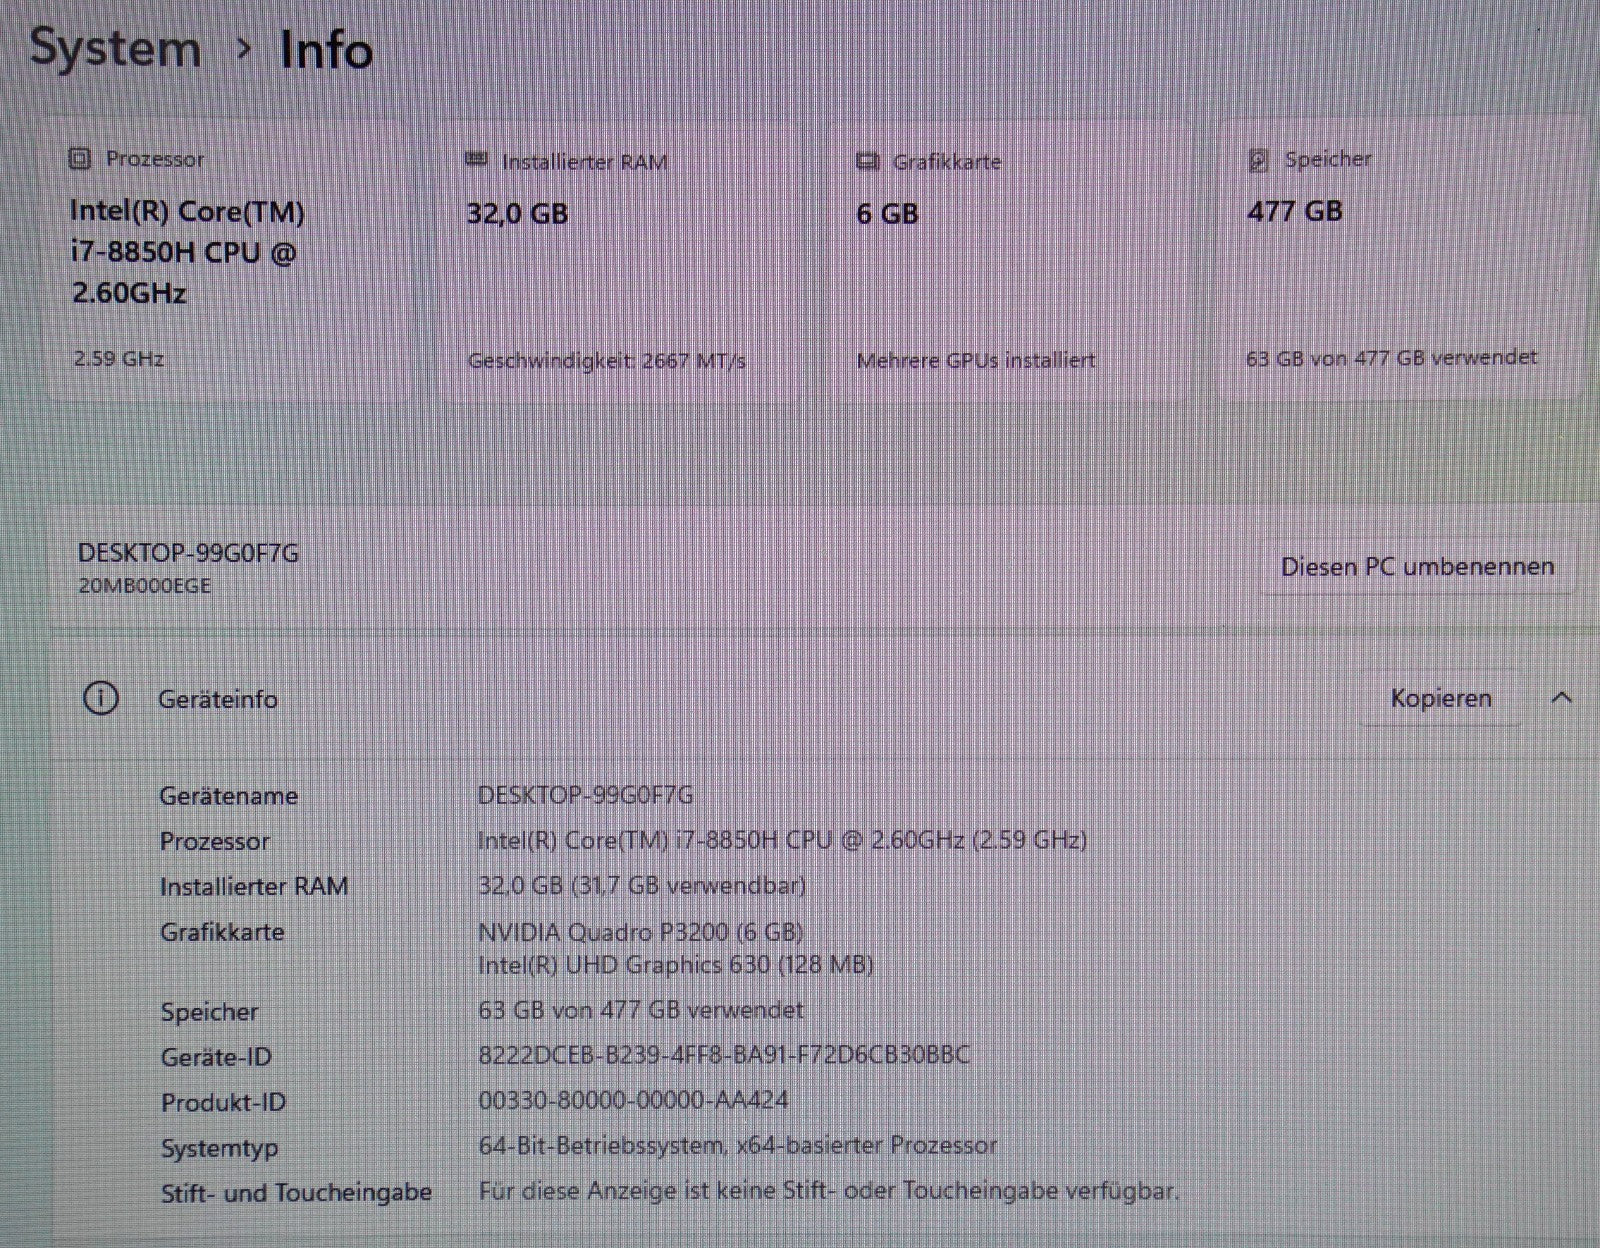Click the Prozessor chip icon
Image resolution: width=1600 pixels, height=1248 pixels.
pos(80,159)
